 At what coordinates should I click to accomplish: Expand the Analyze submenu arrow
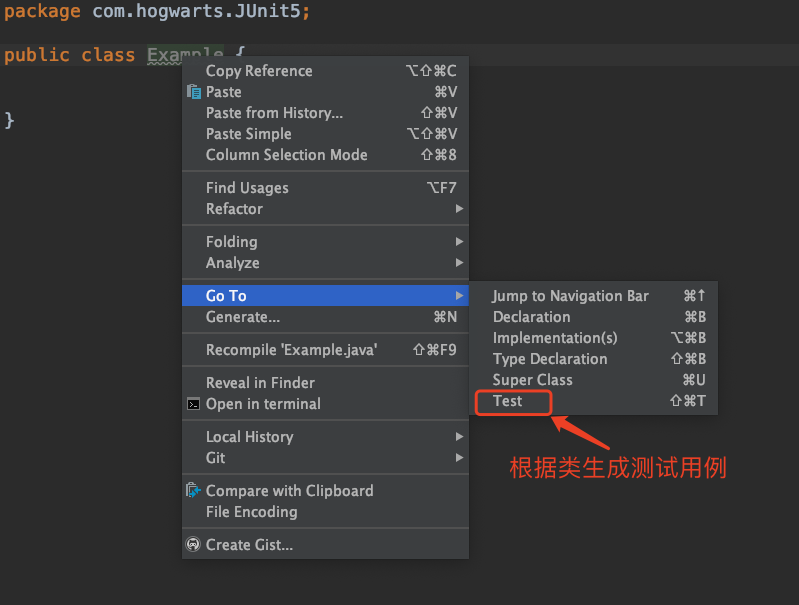coord(459,263)
